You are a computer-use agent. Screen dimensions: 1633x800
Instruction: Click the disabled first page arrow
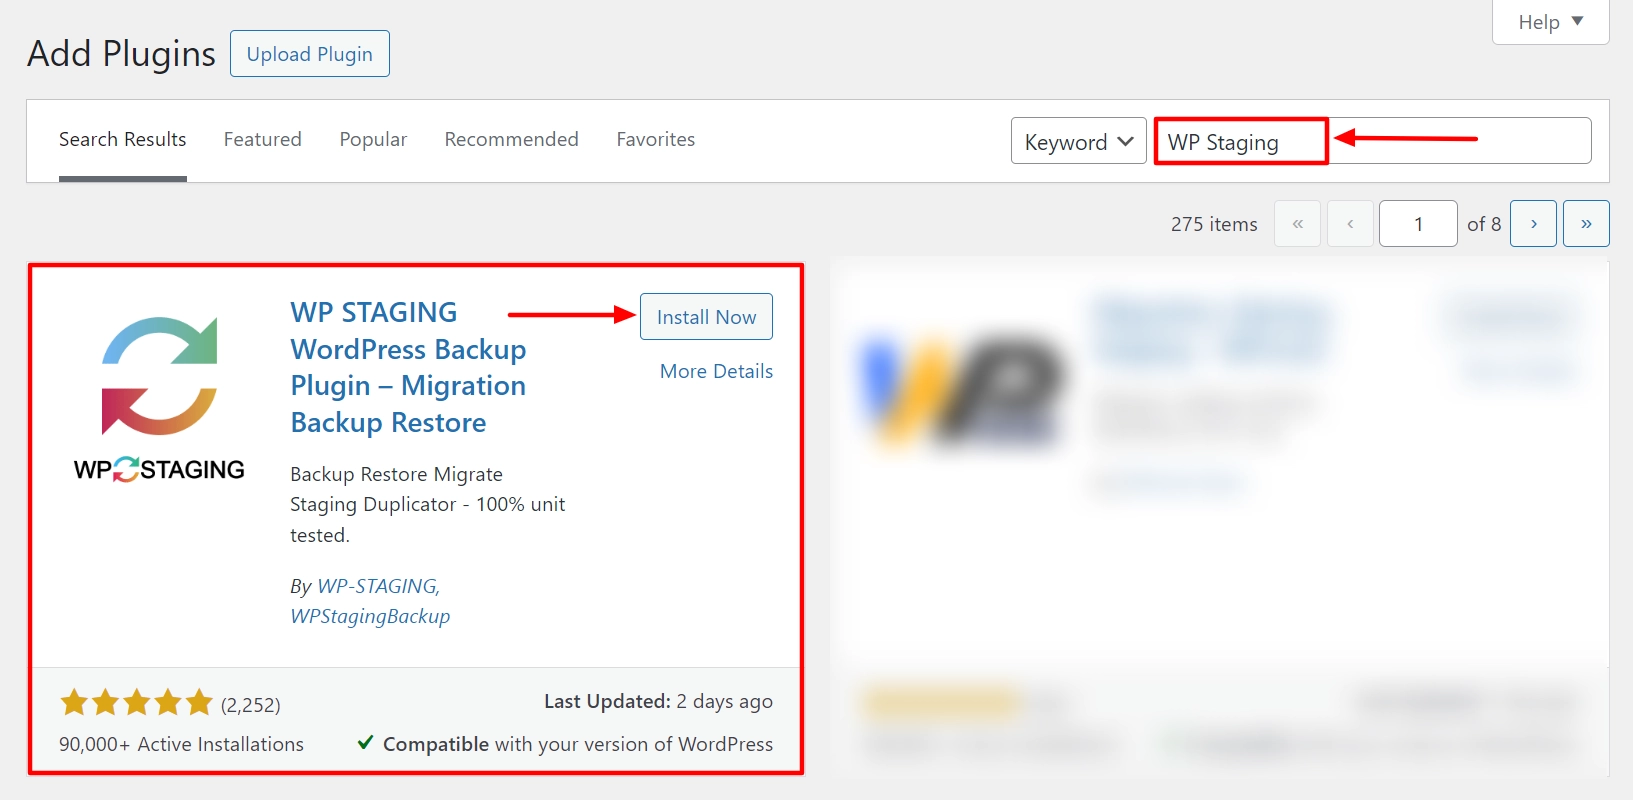coord(1297,223)
